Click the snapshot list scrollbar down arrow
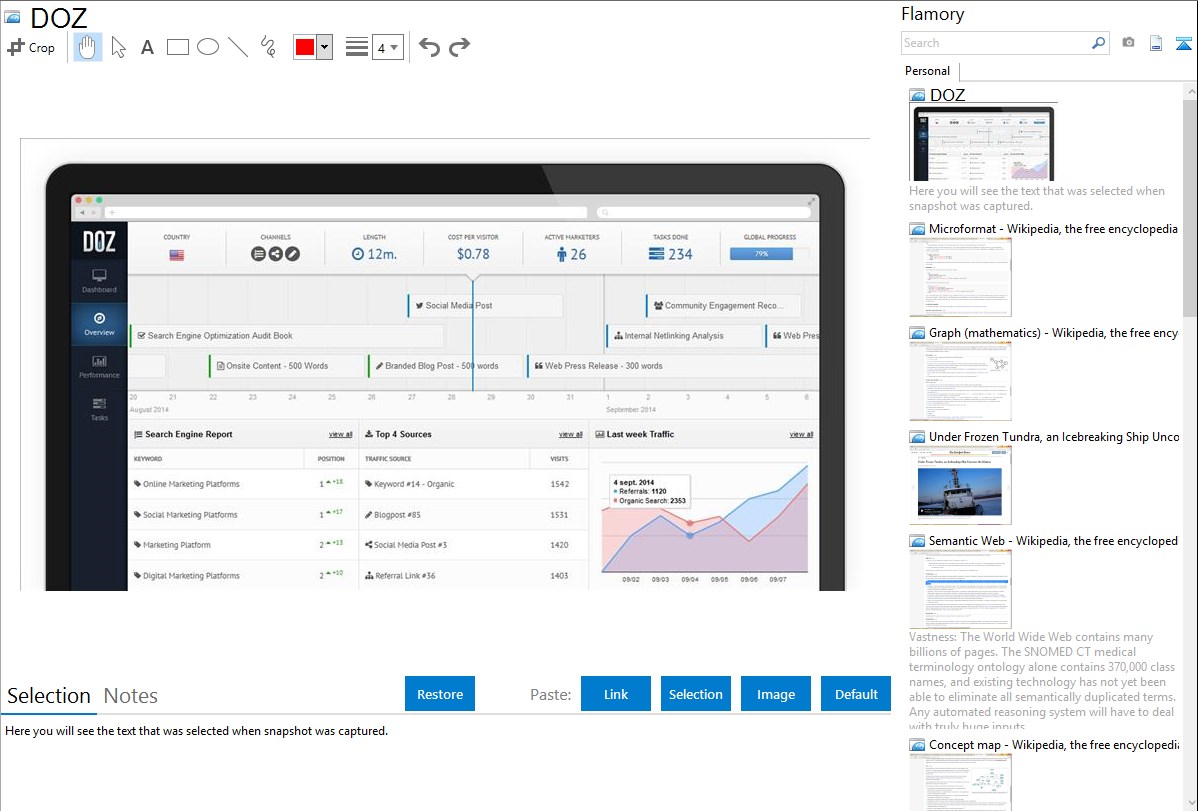 pyautogui.click(x=1190, y=803)
